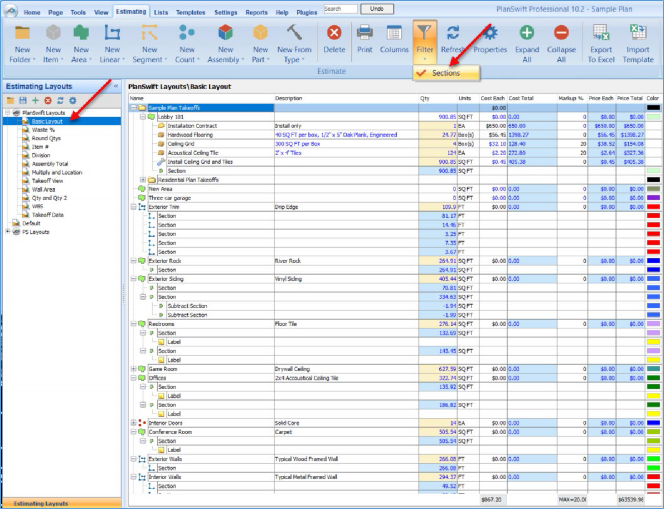664x509 pixels.
Task: Click the New Part icon
Action: [x=260, y=33]
